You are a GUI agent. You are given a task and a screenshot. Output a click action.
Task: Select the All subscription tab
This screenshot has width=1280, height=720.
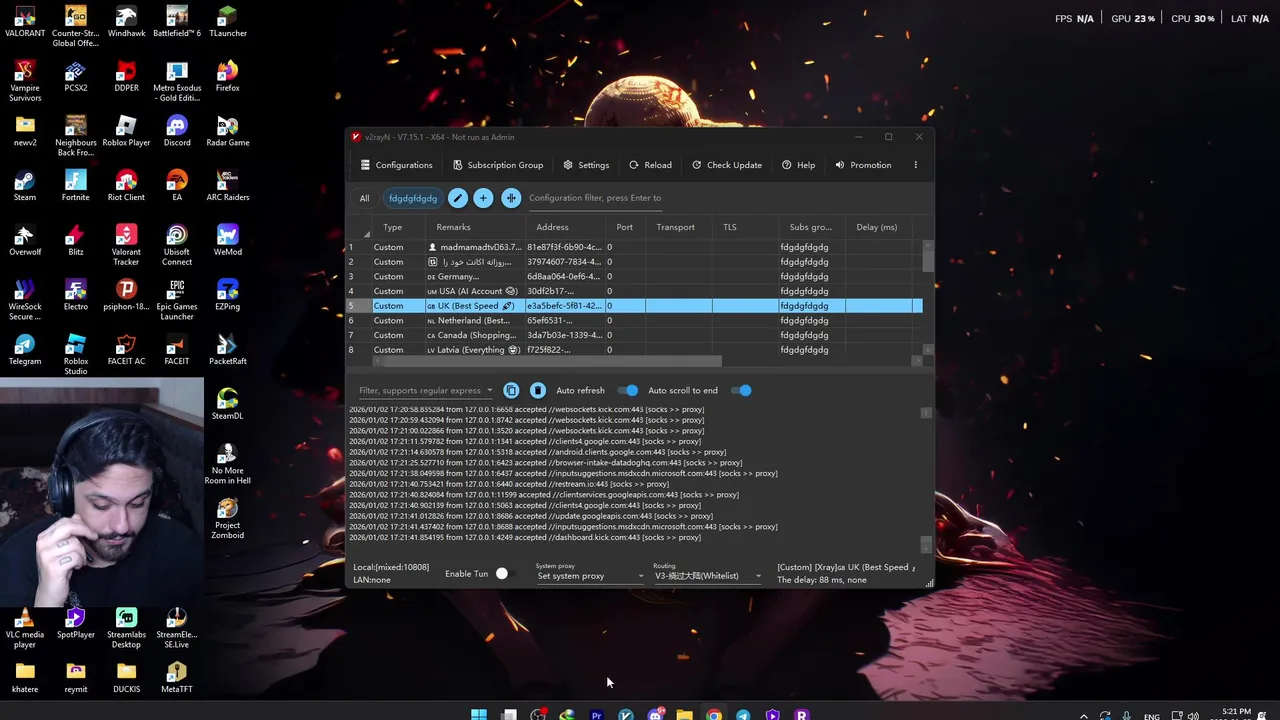coord(364,198)
